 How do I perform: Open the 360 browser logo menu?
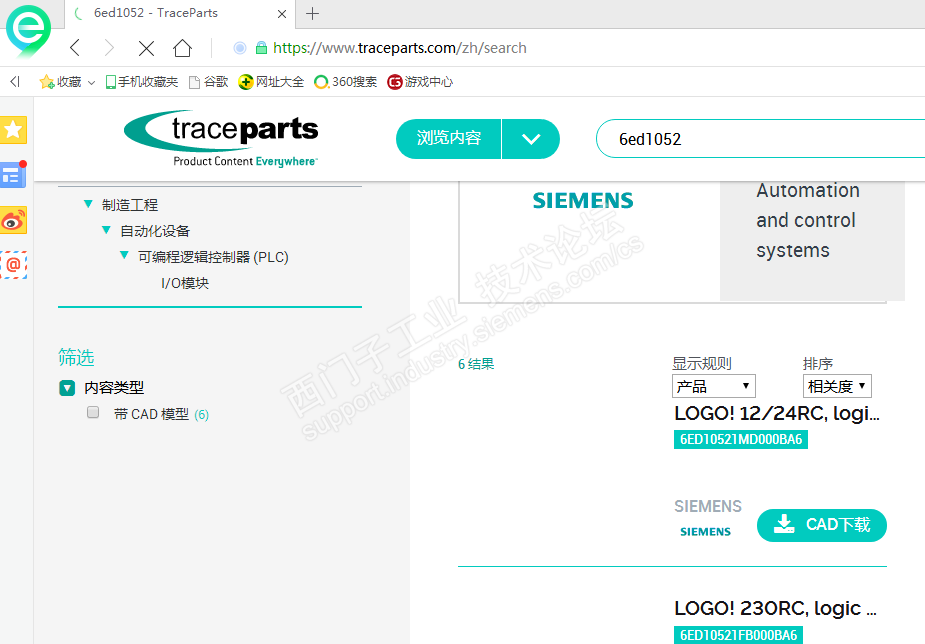[28, 31]
